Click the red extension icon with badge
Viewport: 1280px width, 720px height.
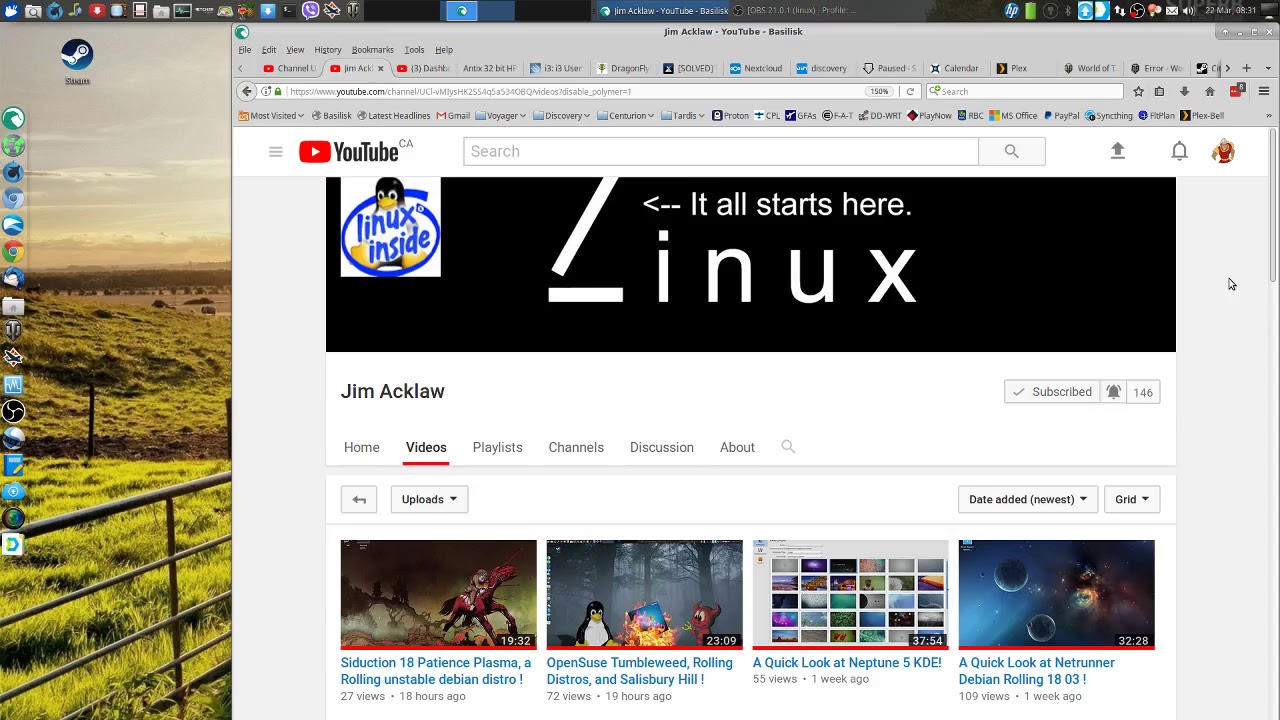(x=1236, y=91)
